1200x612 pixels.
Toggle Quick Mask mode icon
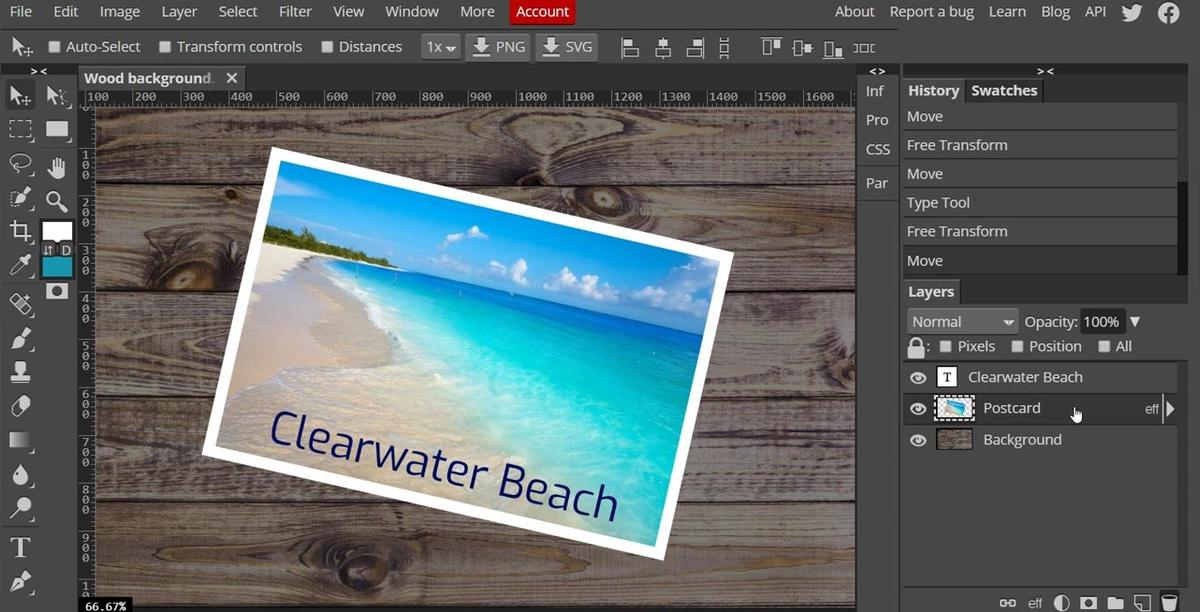point(57,291)
